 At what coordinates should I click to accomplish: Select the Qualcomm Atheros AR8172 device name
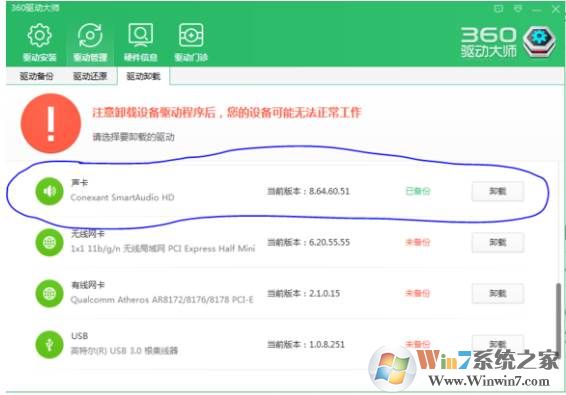(162, 300)
